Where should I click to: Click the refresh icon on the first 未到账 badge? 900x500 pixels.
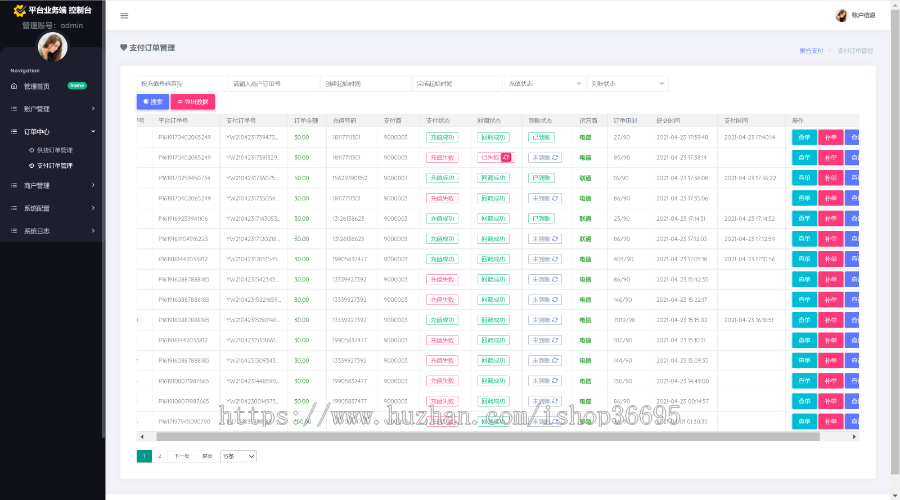point(555,157)
